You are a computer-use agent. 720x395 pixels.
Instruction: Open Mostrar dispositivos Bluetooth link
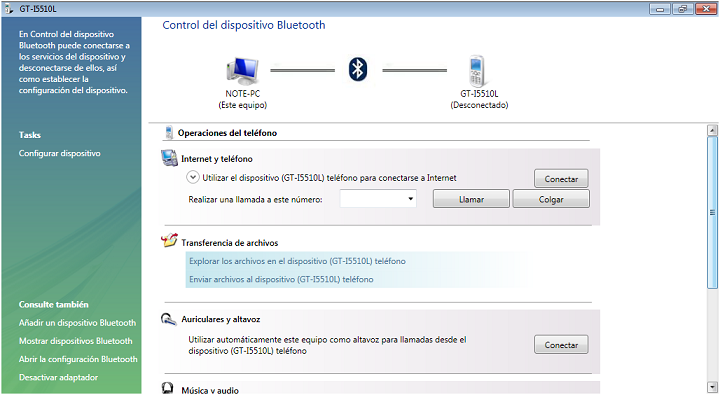pos(75,341)
